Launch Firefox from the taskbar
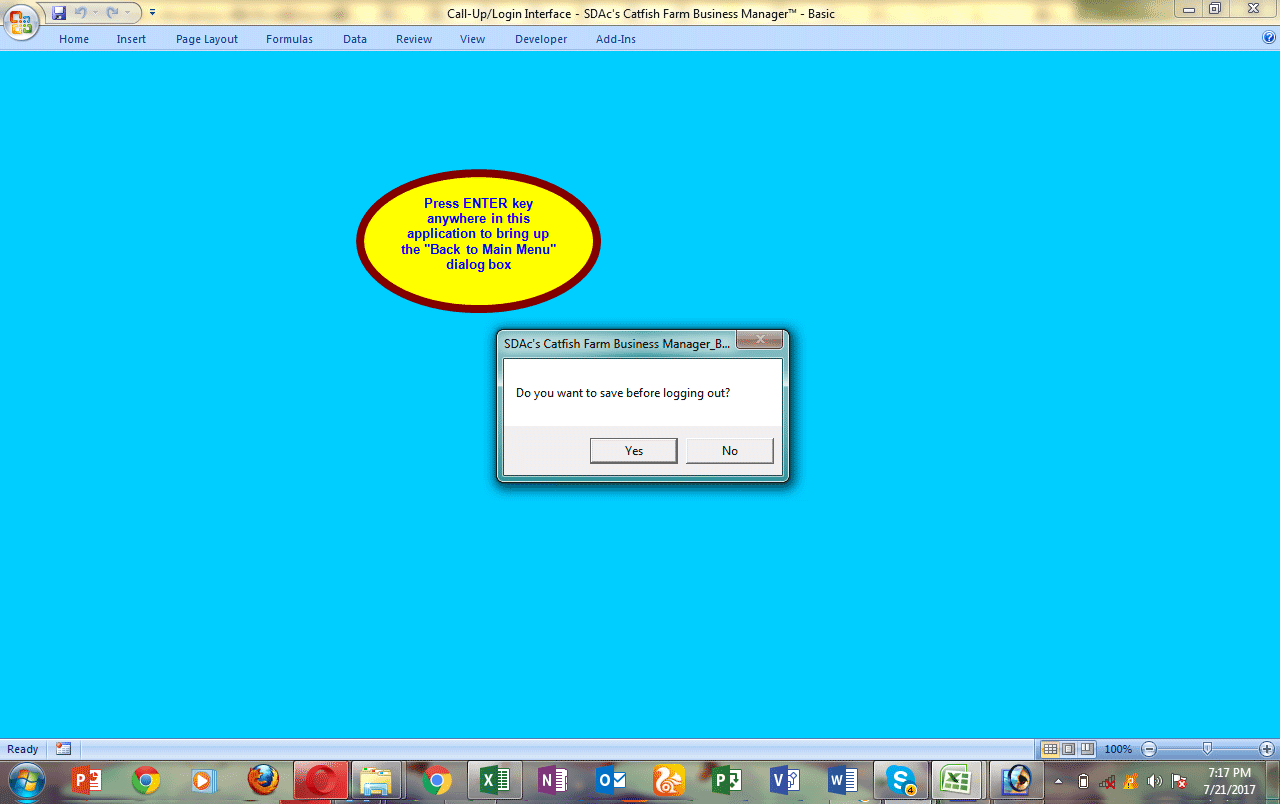Image resolution: width=1280 pixels, height=804 pixels. click(263, 781)
